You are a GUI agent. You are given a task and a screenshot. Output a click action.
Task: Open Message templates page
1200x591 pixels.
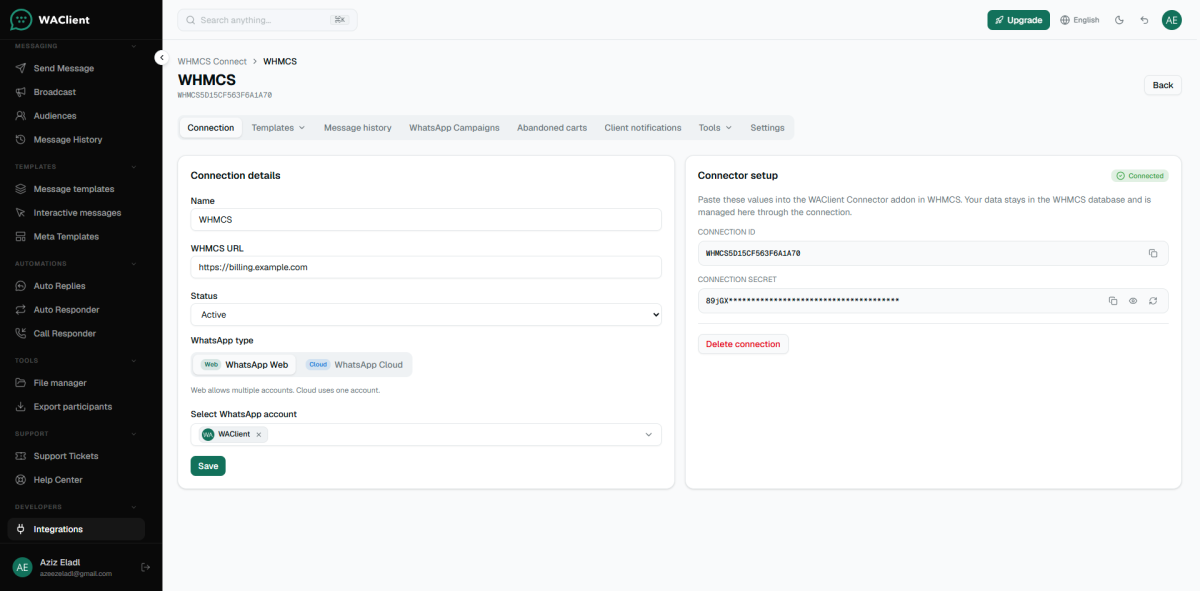point(76,189)
